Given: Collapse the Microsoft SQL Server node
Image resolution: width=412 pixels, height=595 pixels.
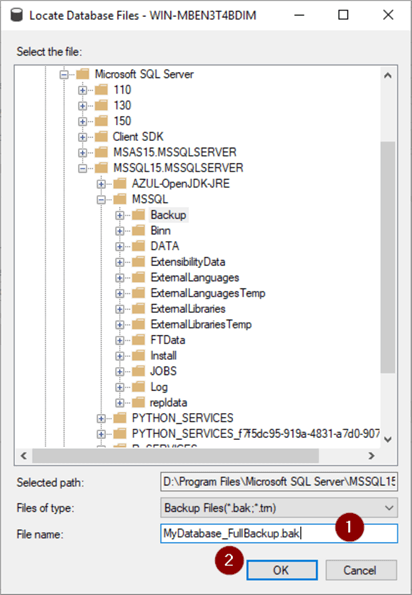Looking at the screenshot, I should tap(64, 74).
